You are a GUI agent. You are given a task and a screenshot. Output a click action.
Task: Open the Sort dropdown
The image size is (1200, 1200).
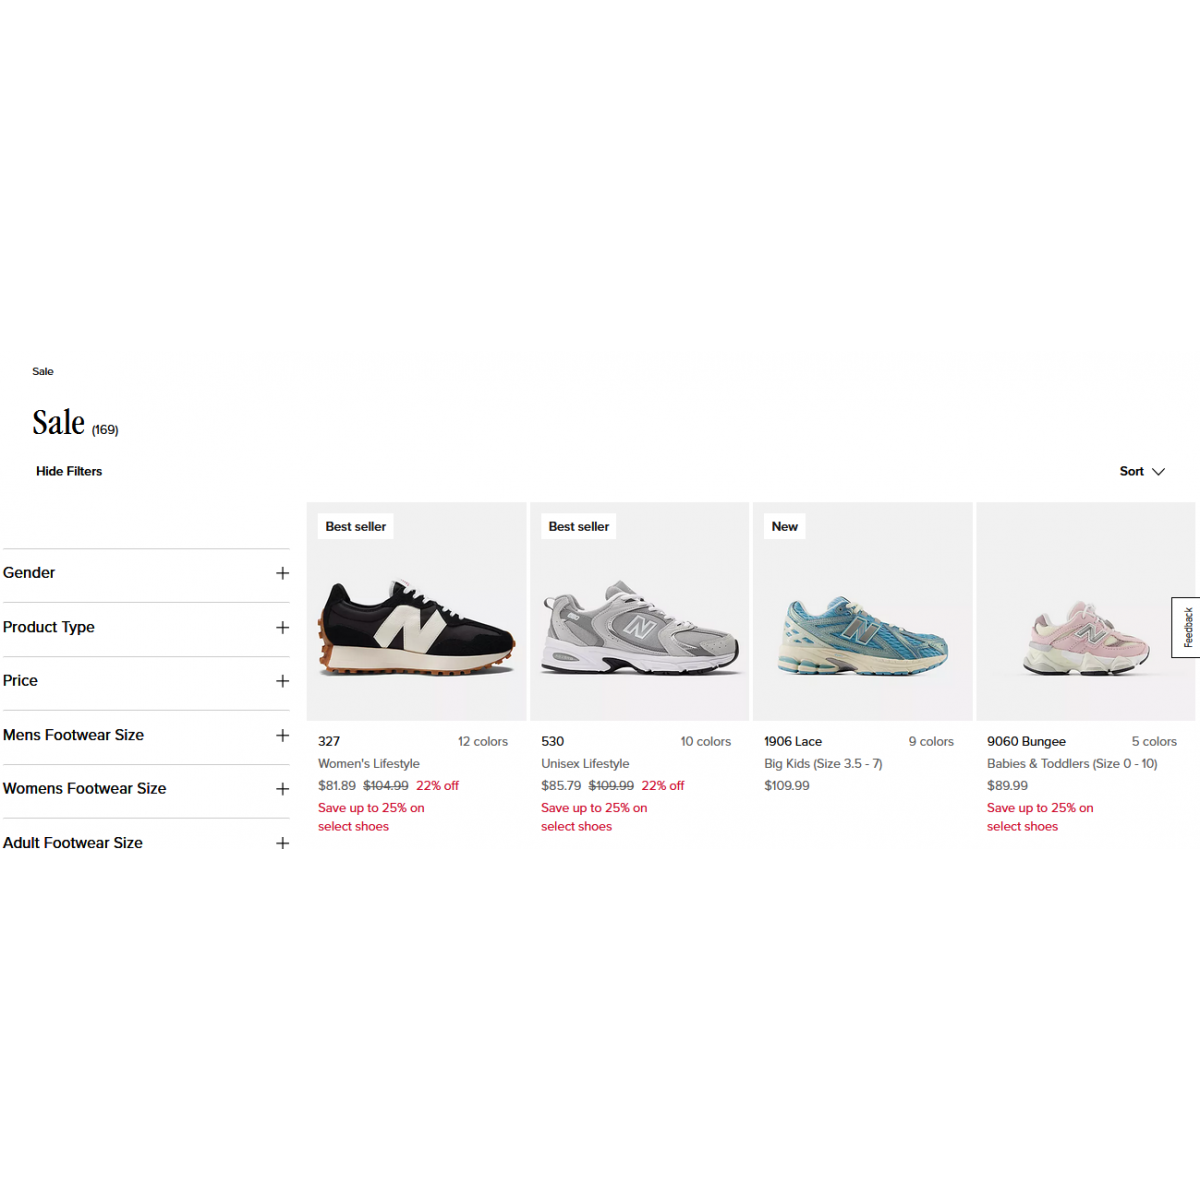coord(1132,472)
